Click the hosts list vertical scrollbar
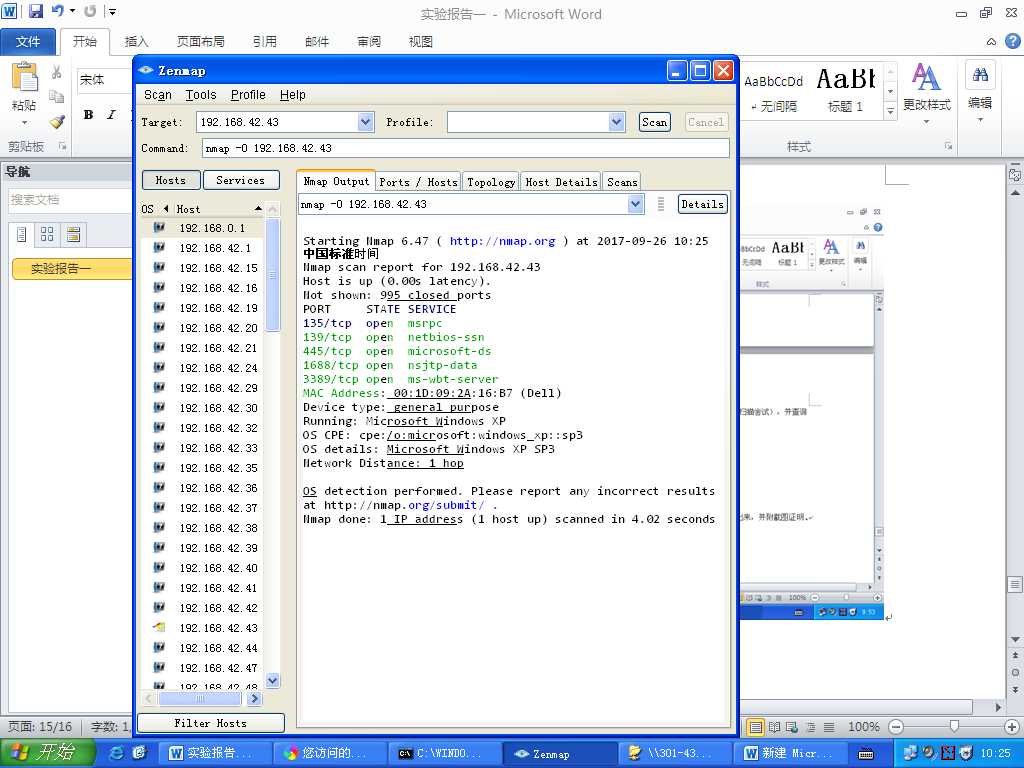This screenshot has width=1024, height=768. [x=273, y=276]
